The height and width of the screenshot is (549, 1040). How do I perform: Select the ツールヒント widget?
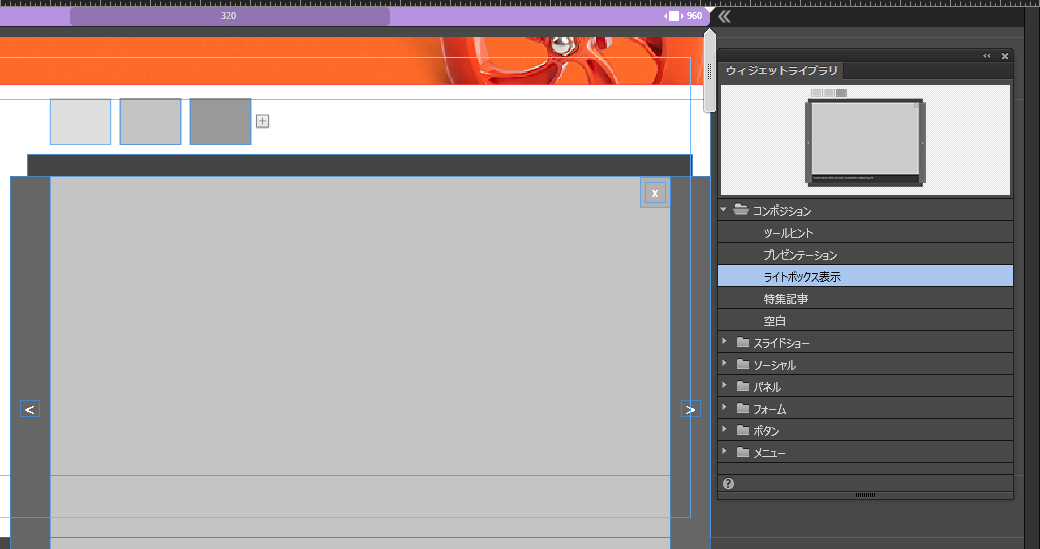coord(866,233)
